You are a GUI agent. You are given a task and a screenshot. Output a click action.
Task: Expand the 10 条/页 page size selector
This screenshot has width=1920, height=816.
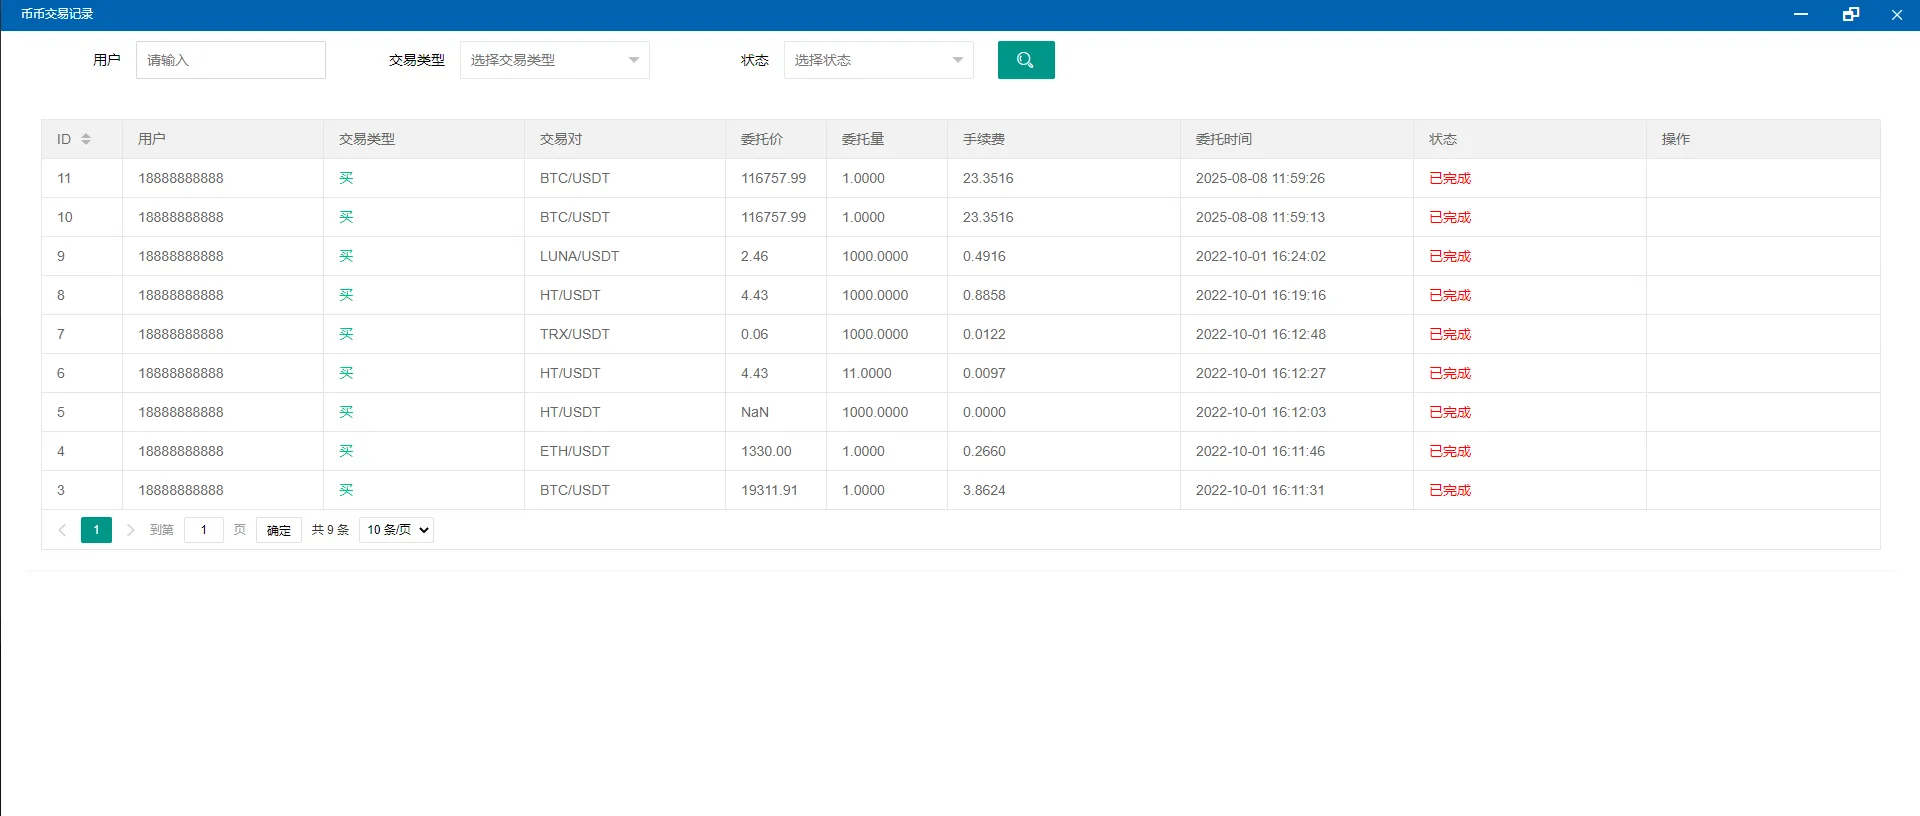click(396, 530)
